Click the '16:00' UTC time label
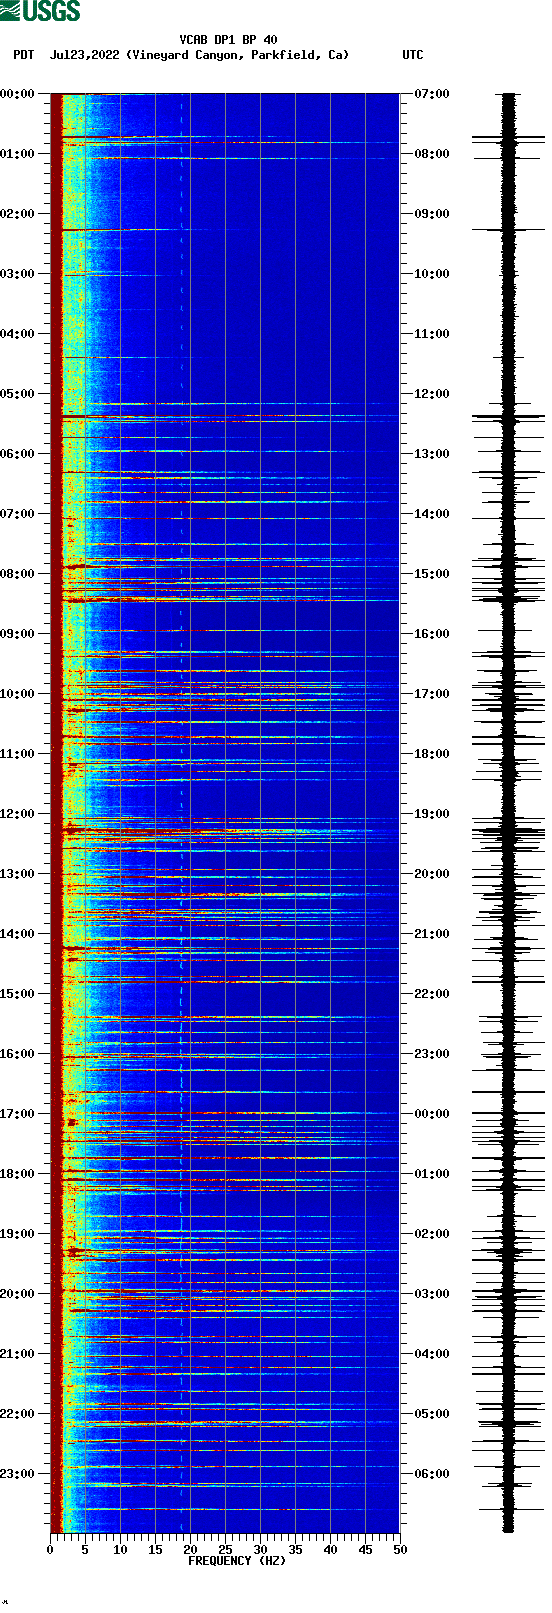Image resolution: width=552 pixels, height=1613 pixels. coord(432,634)
